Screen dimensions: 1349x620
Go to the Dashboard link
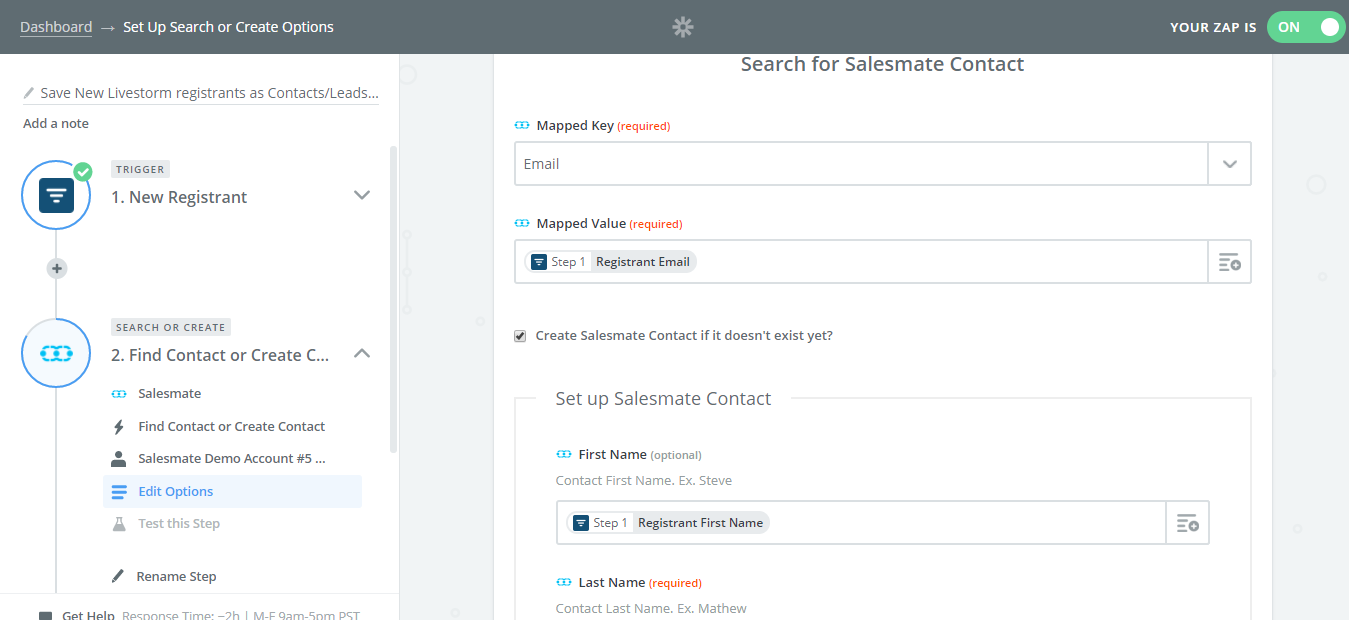tap(56, 27)
